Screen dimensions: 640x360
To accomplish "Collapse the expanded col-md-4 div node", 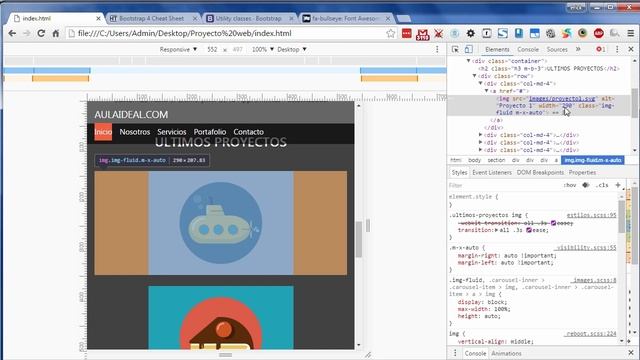I will (x=480, y=83).
